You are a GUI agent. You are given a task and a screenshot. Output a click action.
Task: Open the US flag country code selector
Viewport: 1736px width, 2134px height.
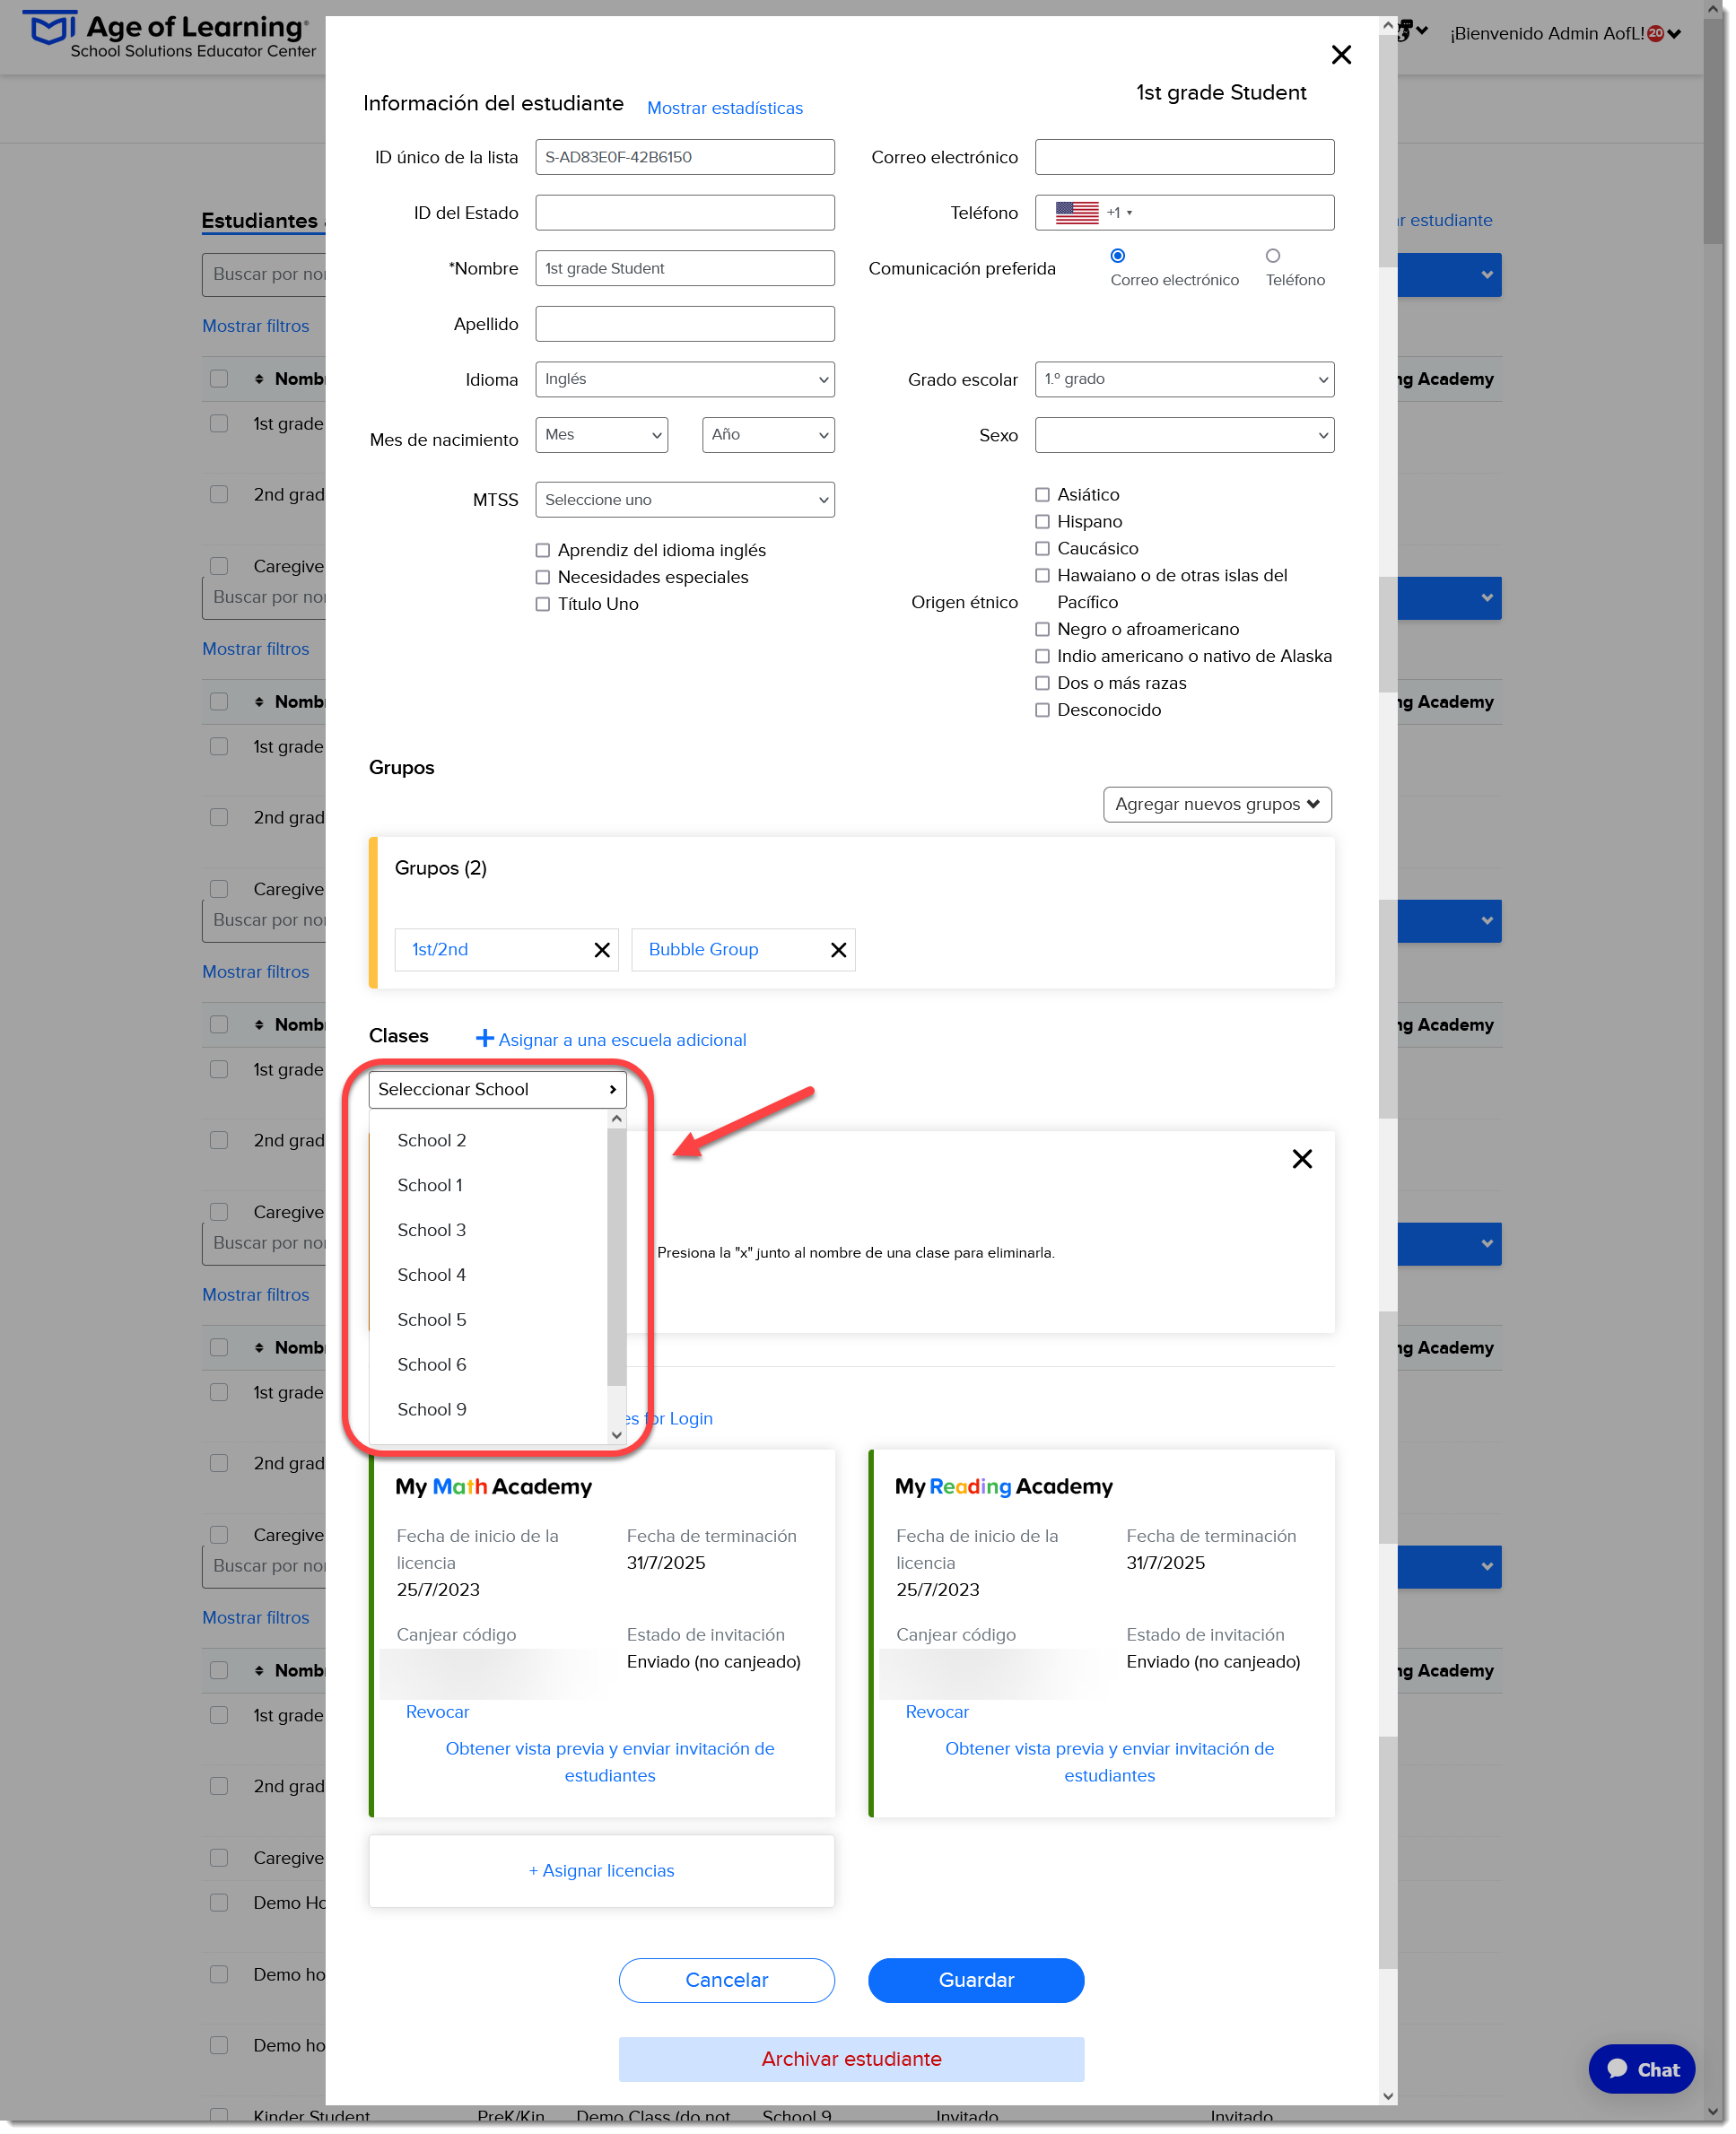(x=1093, y=213)
